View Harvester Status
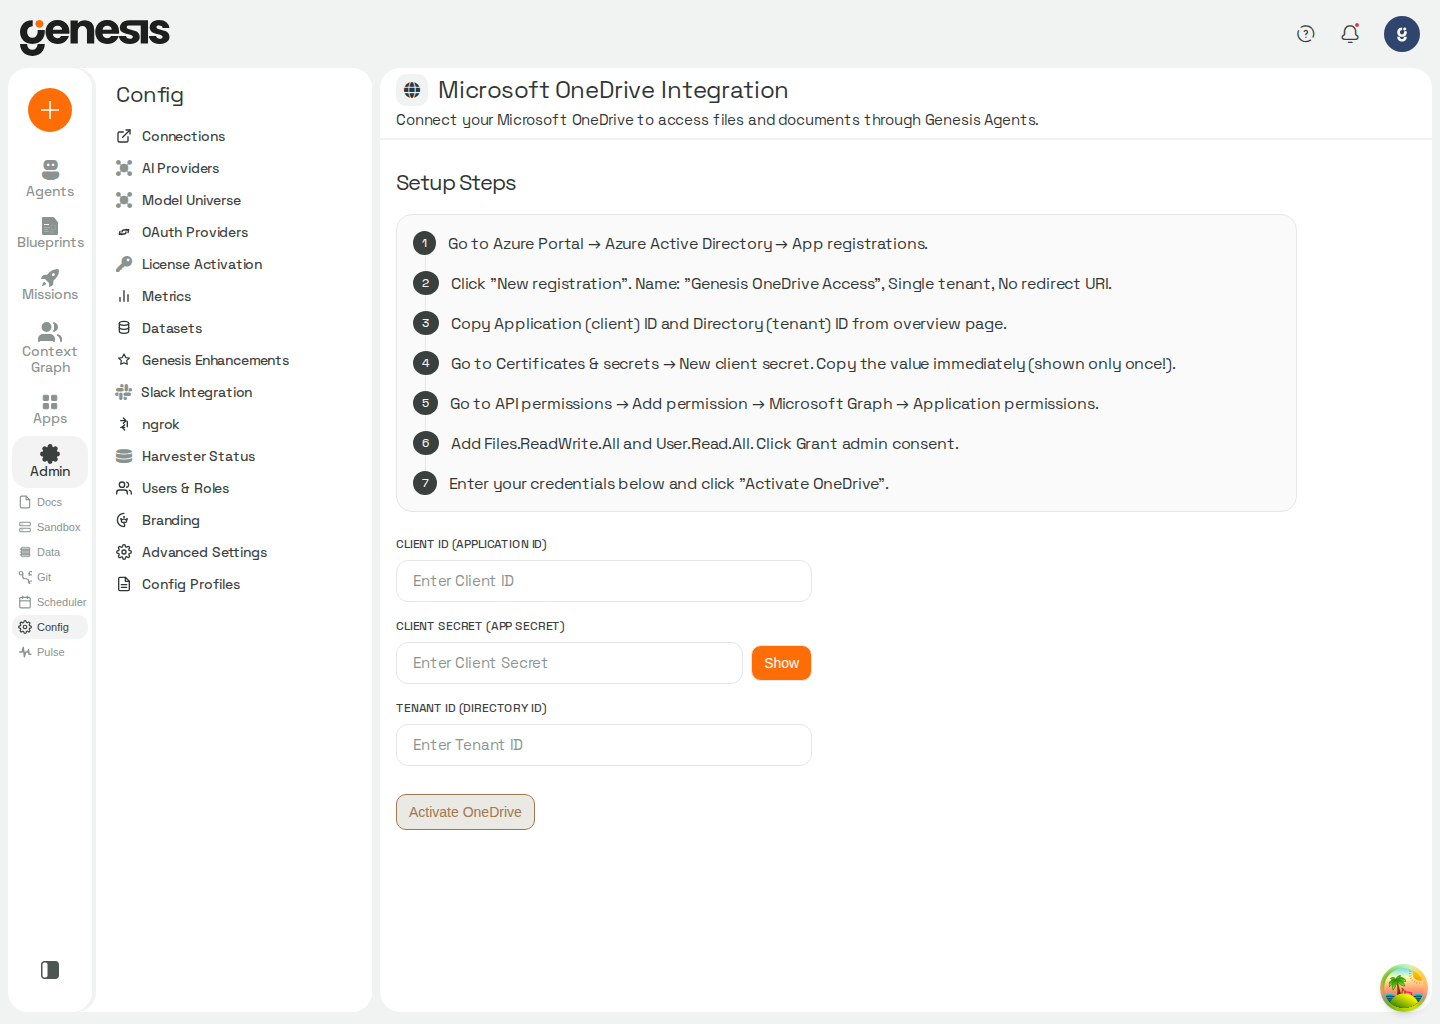The height and width of the screenshot is (1024, 1440). 186,456
